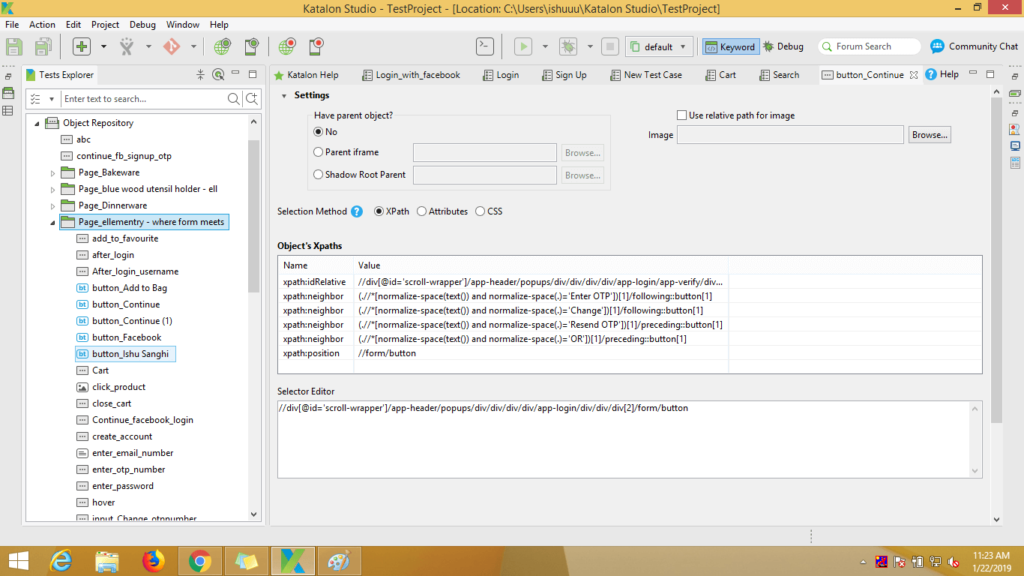Open the New item dropdown arrow

pos(103,46)
